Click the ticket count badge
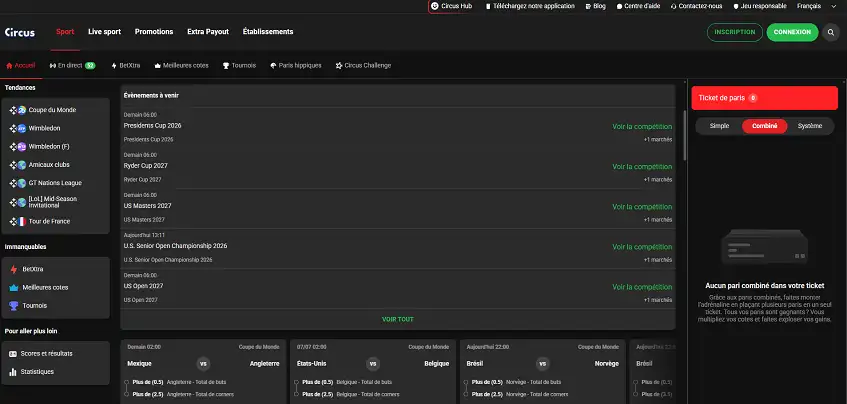The image size is (847, 404). click(x=752, y=98)
